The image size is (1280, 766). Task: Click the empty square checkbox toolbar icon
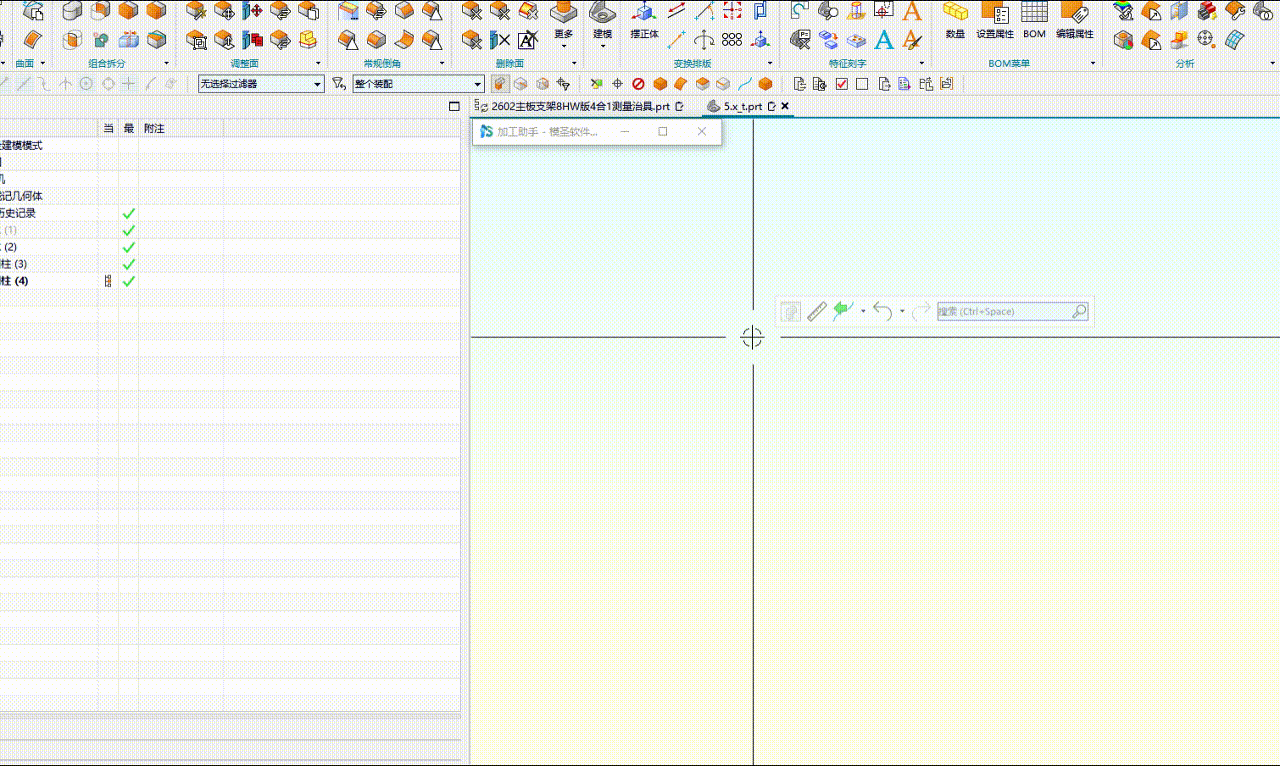pos(862,84)
